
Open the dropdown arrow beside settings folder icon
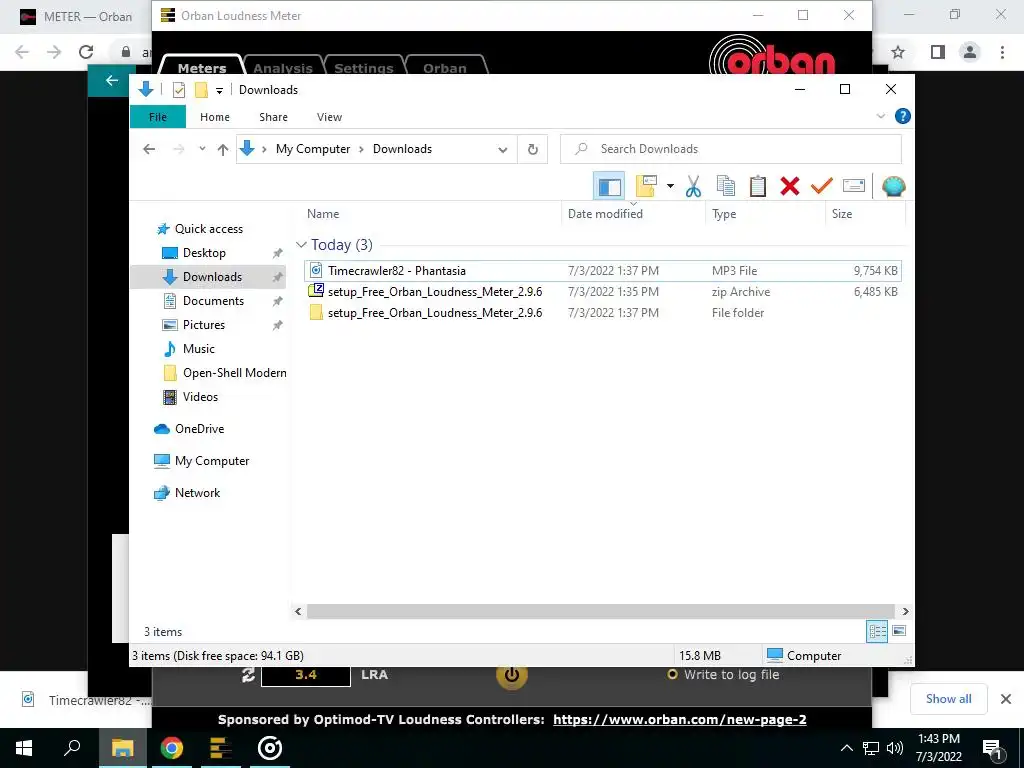click(x=670, y=186)
